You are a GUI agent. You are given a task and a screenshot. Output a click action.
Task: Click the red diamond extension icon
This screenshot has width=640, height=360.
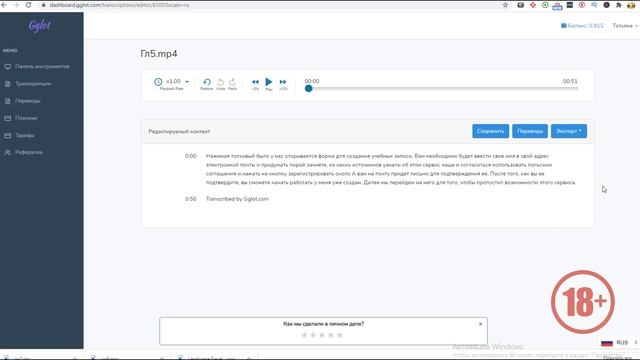pos(533,5)
